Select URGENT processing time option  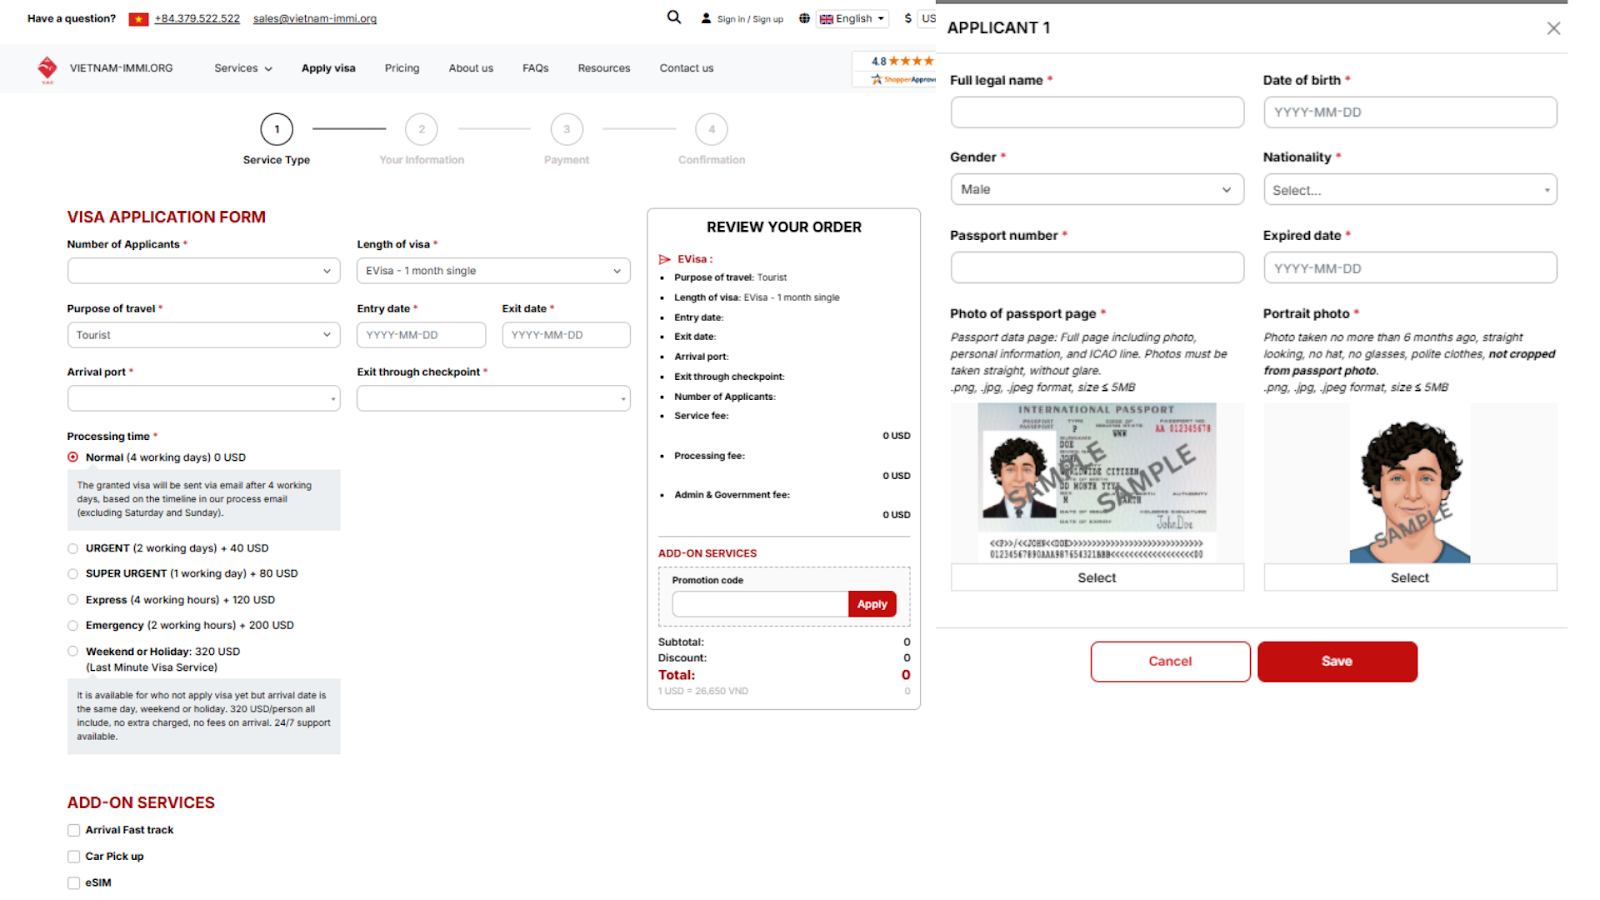coord(73,548)
